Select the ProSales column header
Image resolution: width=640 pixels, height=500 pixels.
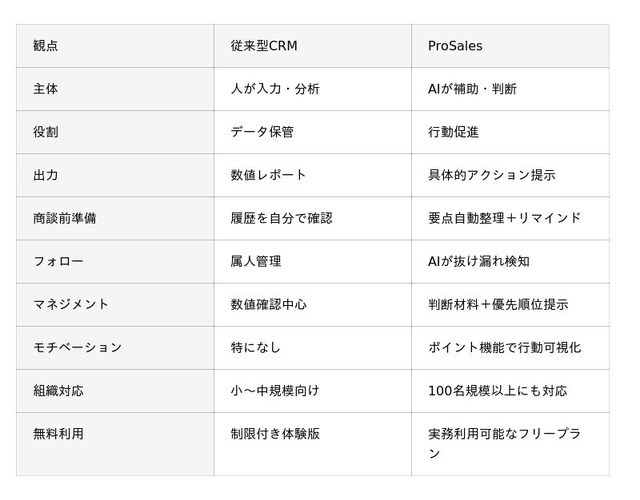click(x=456, y=46)
